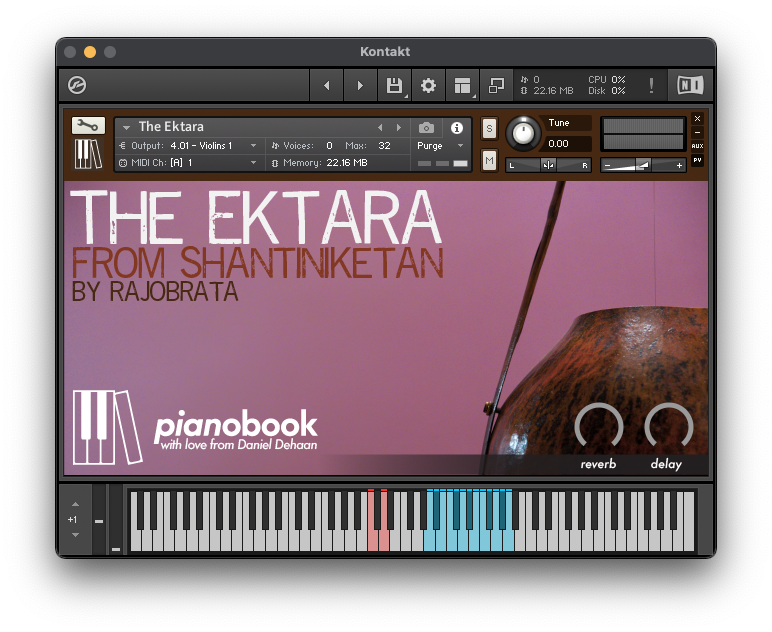Open the Purge dropdown menu
This screenshot has height=632, width=772.
tap(440, 146)
